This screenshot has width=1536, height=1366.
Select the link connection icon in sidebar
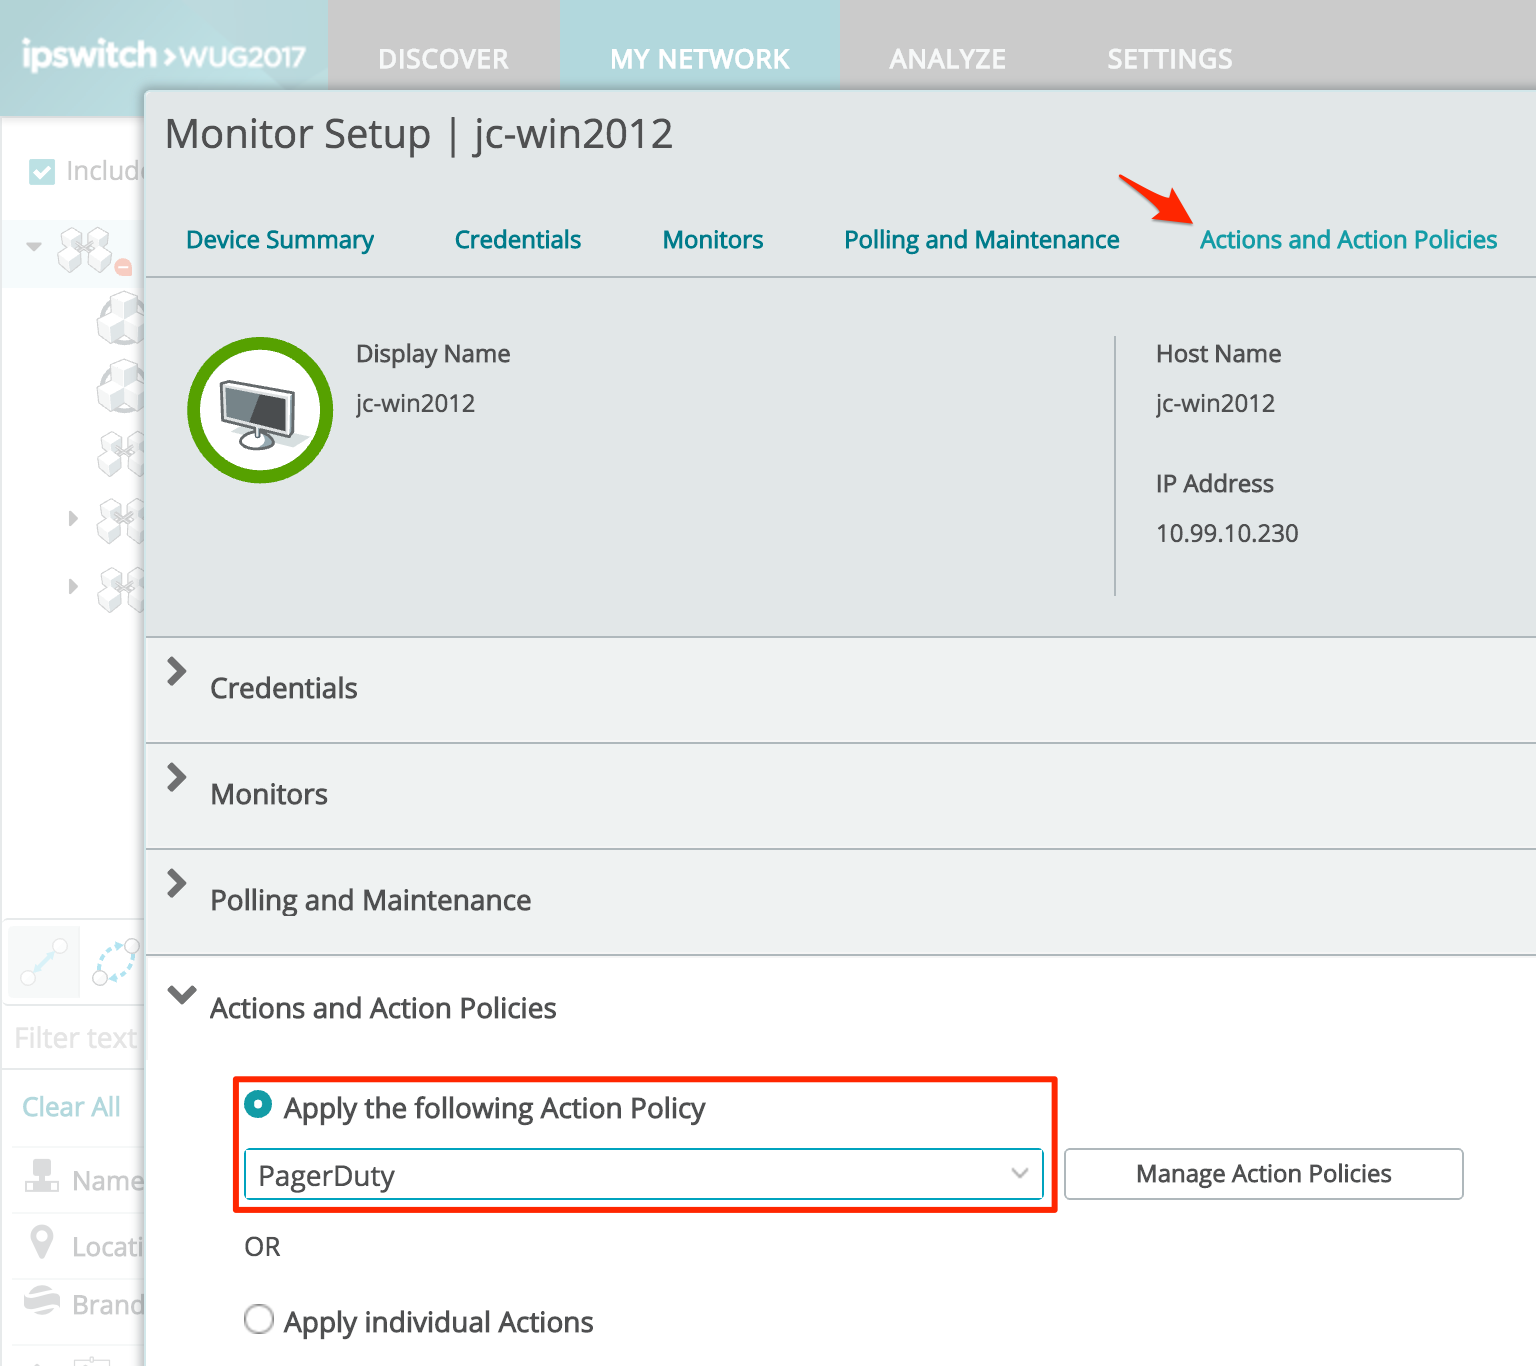click(x=43, y=962)
